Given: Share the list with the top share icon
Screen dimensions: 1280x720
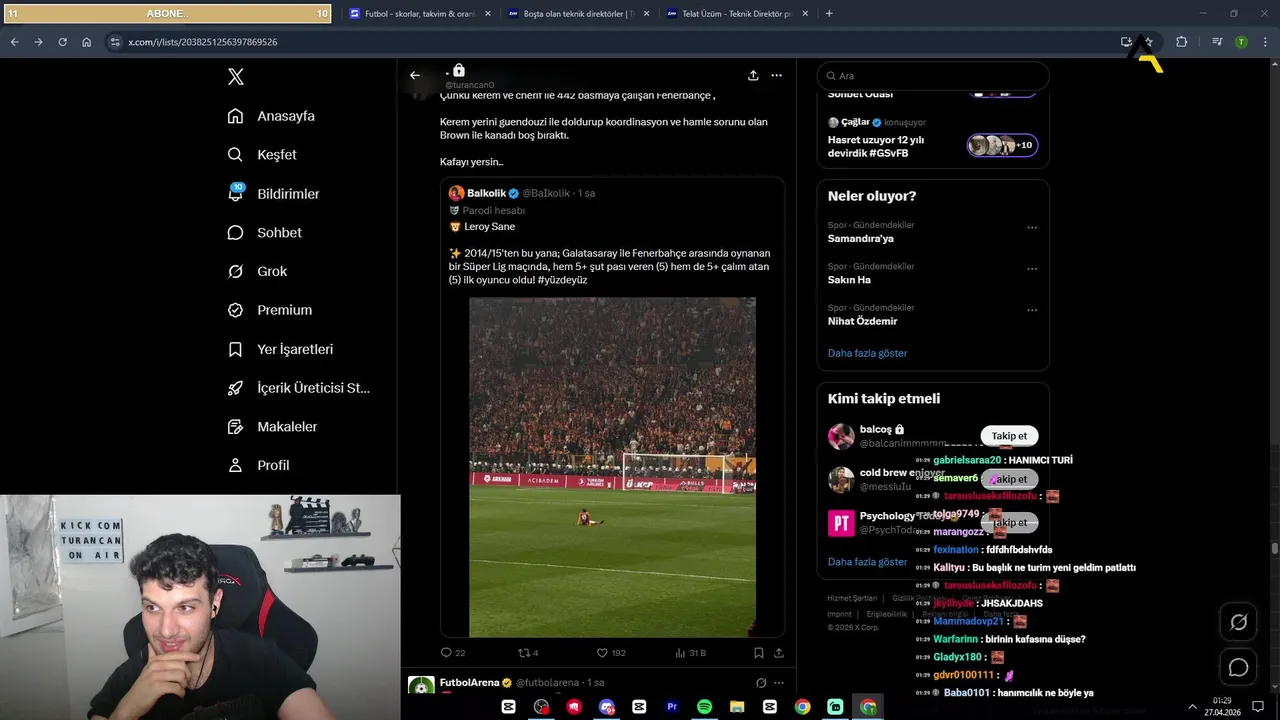Looking at the screenshot, I should click(x=753, y=75).
